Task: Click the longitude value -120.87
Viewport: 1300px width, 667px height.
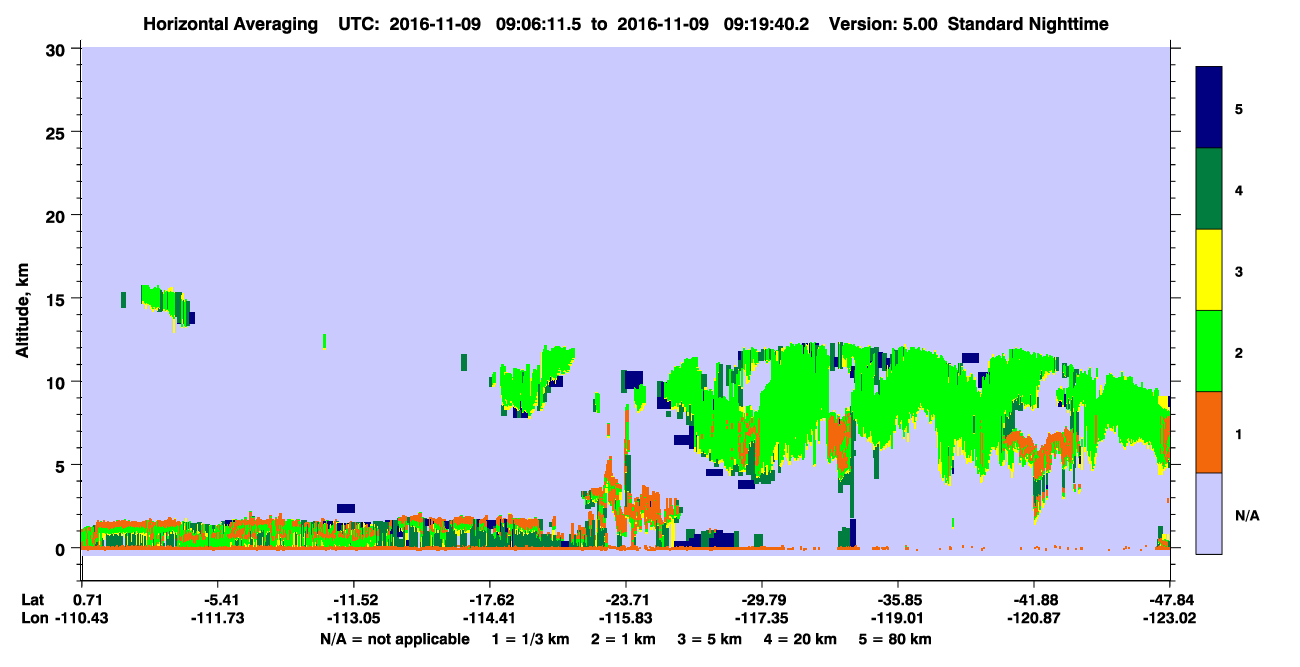Action: tap(1034, 618)
